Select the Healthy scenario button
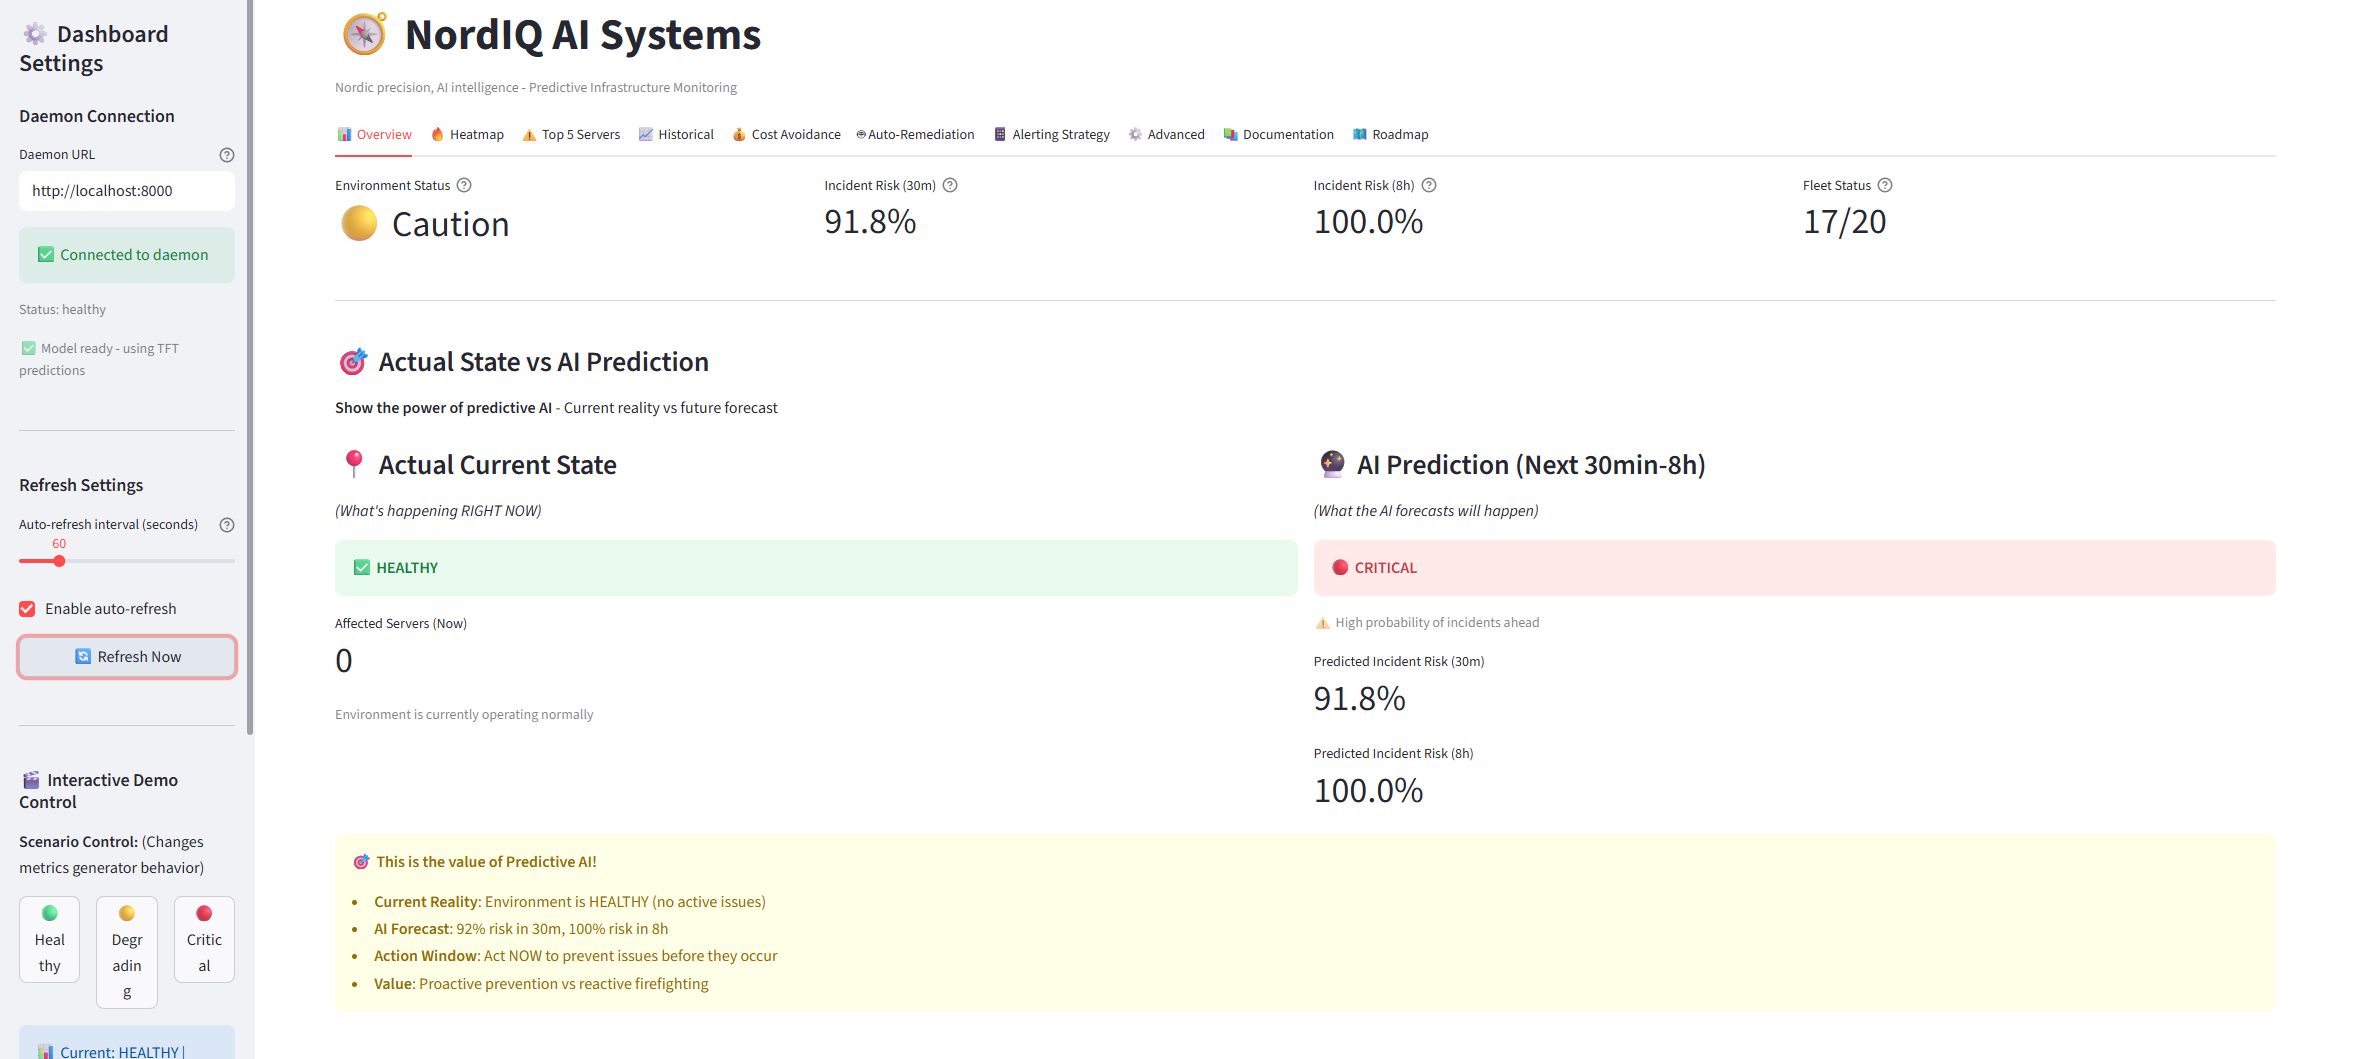Viewport: 2364px width, 1059px height. pyautogui.click(x=49, y=939)
